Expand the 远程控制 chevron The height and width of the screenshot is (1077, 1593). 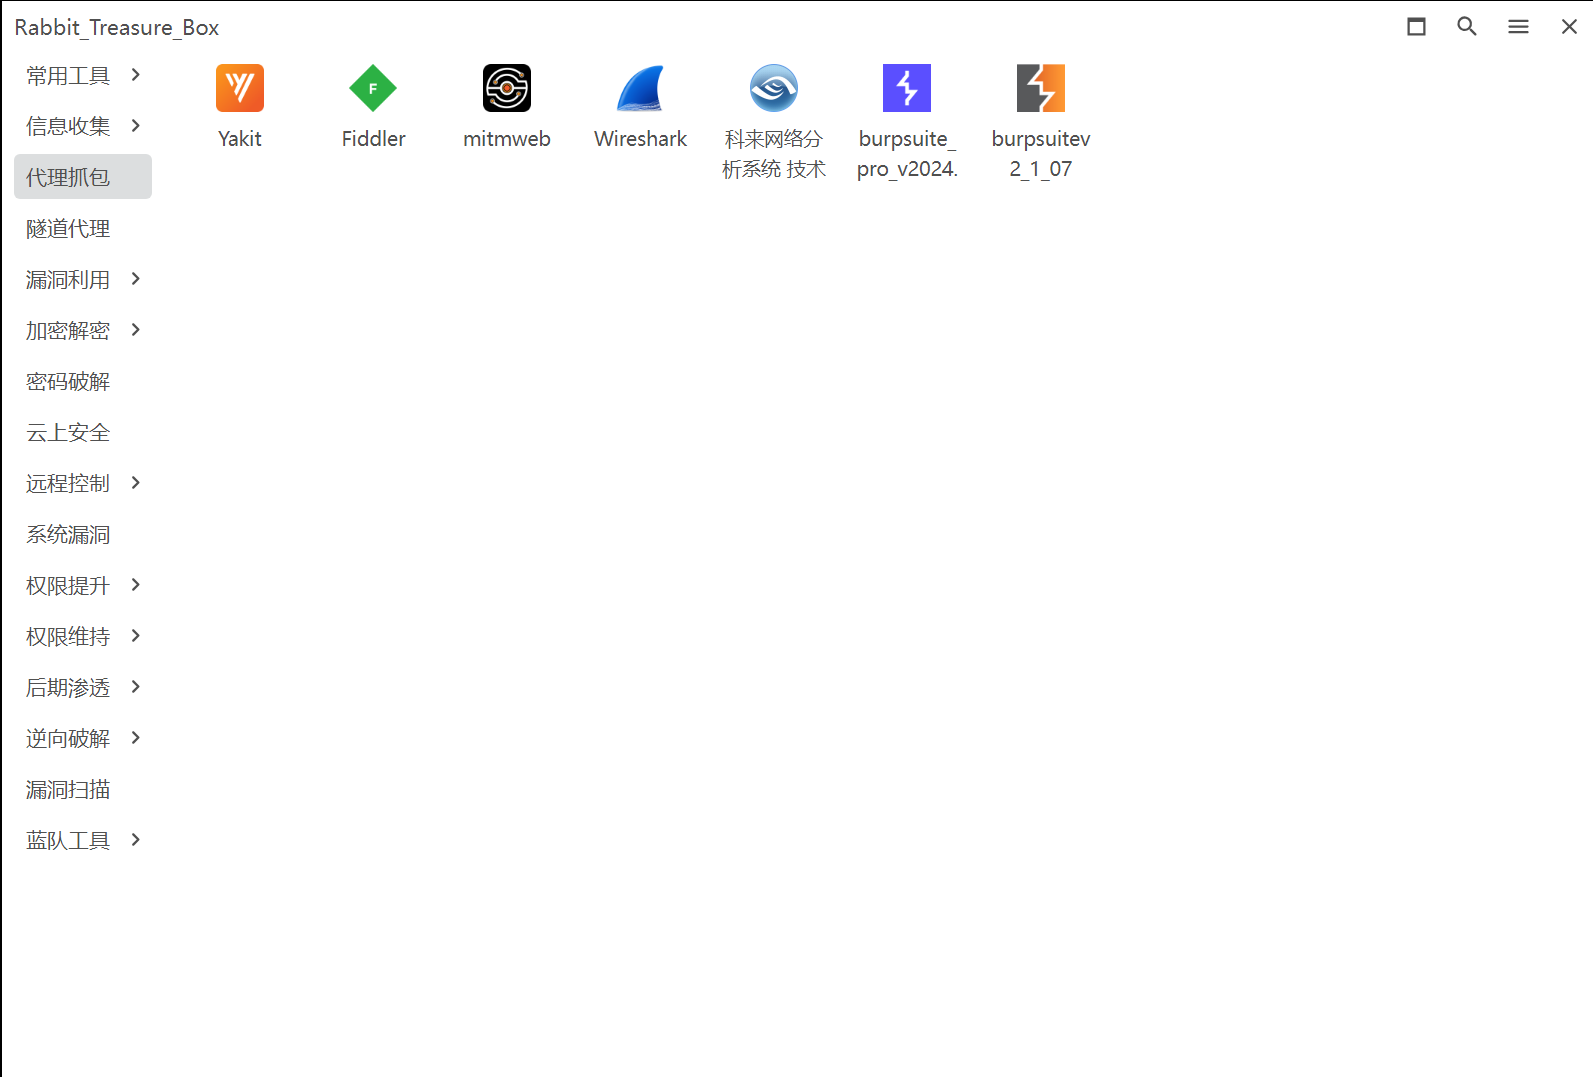[x=136, y=483]
